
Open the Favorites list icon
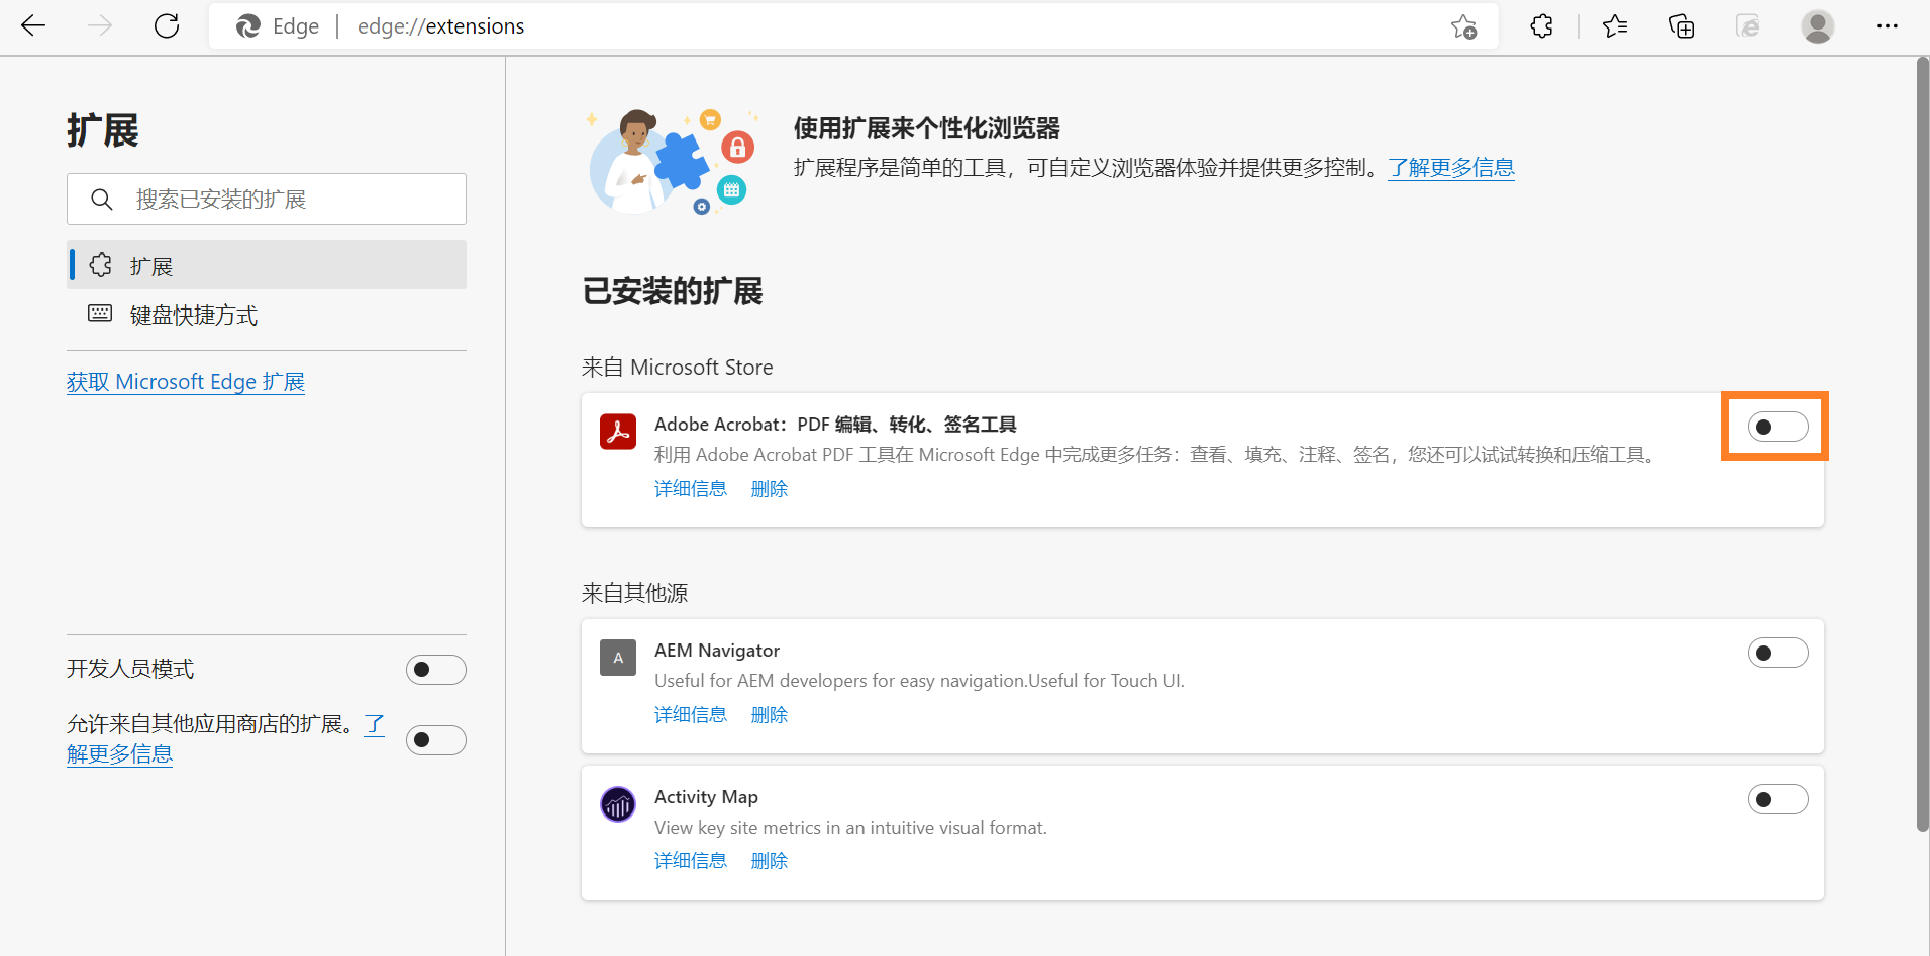coord(1615,26)
